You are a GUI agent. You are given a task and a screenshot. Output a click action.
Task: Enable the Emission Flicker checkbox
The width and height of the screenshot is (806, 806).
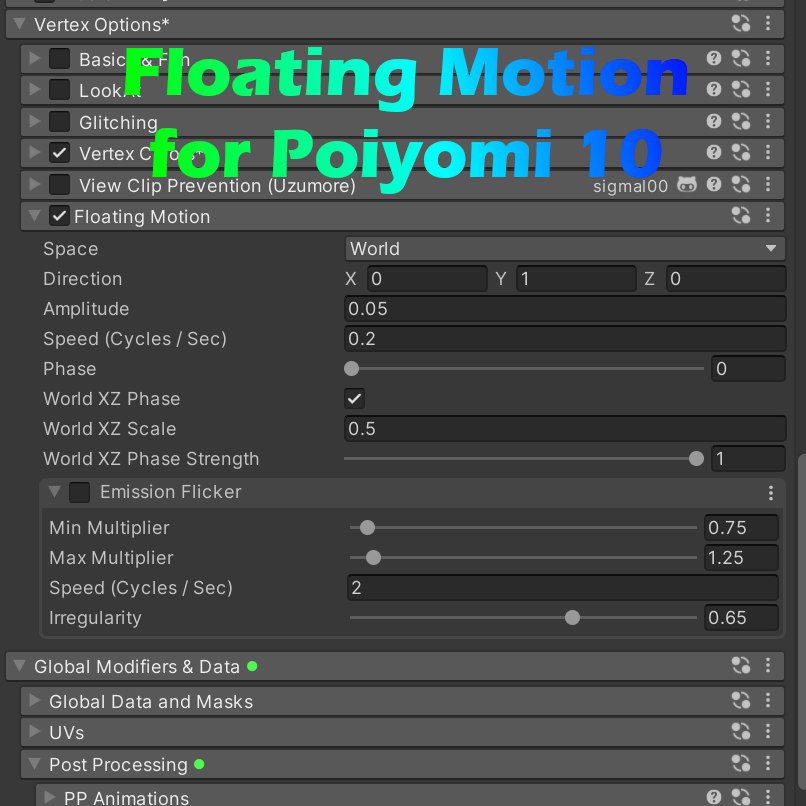[79, 492]
